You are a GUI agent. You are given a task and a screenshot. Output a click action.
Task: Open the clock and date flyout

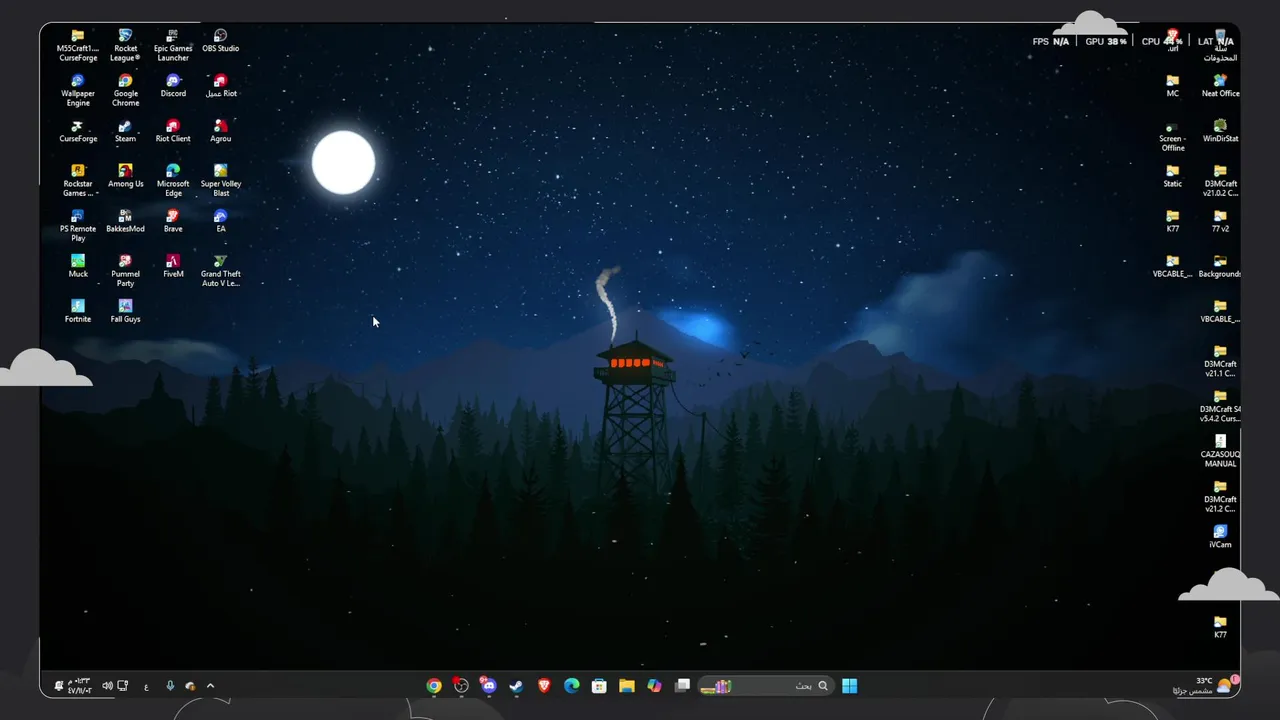[78, 686]
